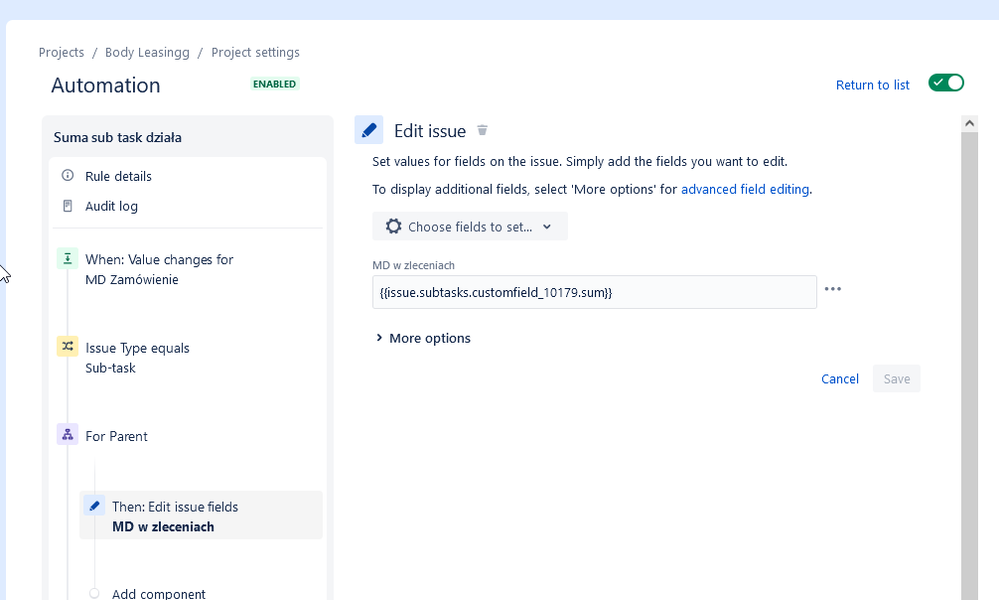
Task: Click the Add component circle marker
Action: pos(94,593)
